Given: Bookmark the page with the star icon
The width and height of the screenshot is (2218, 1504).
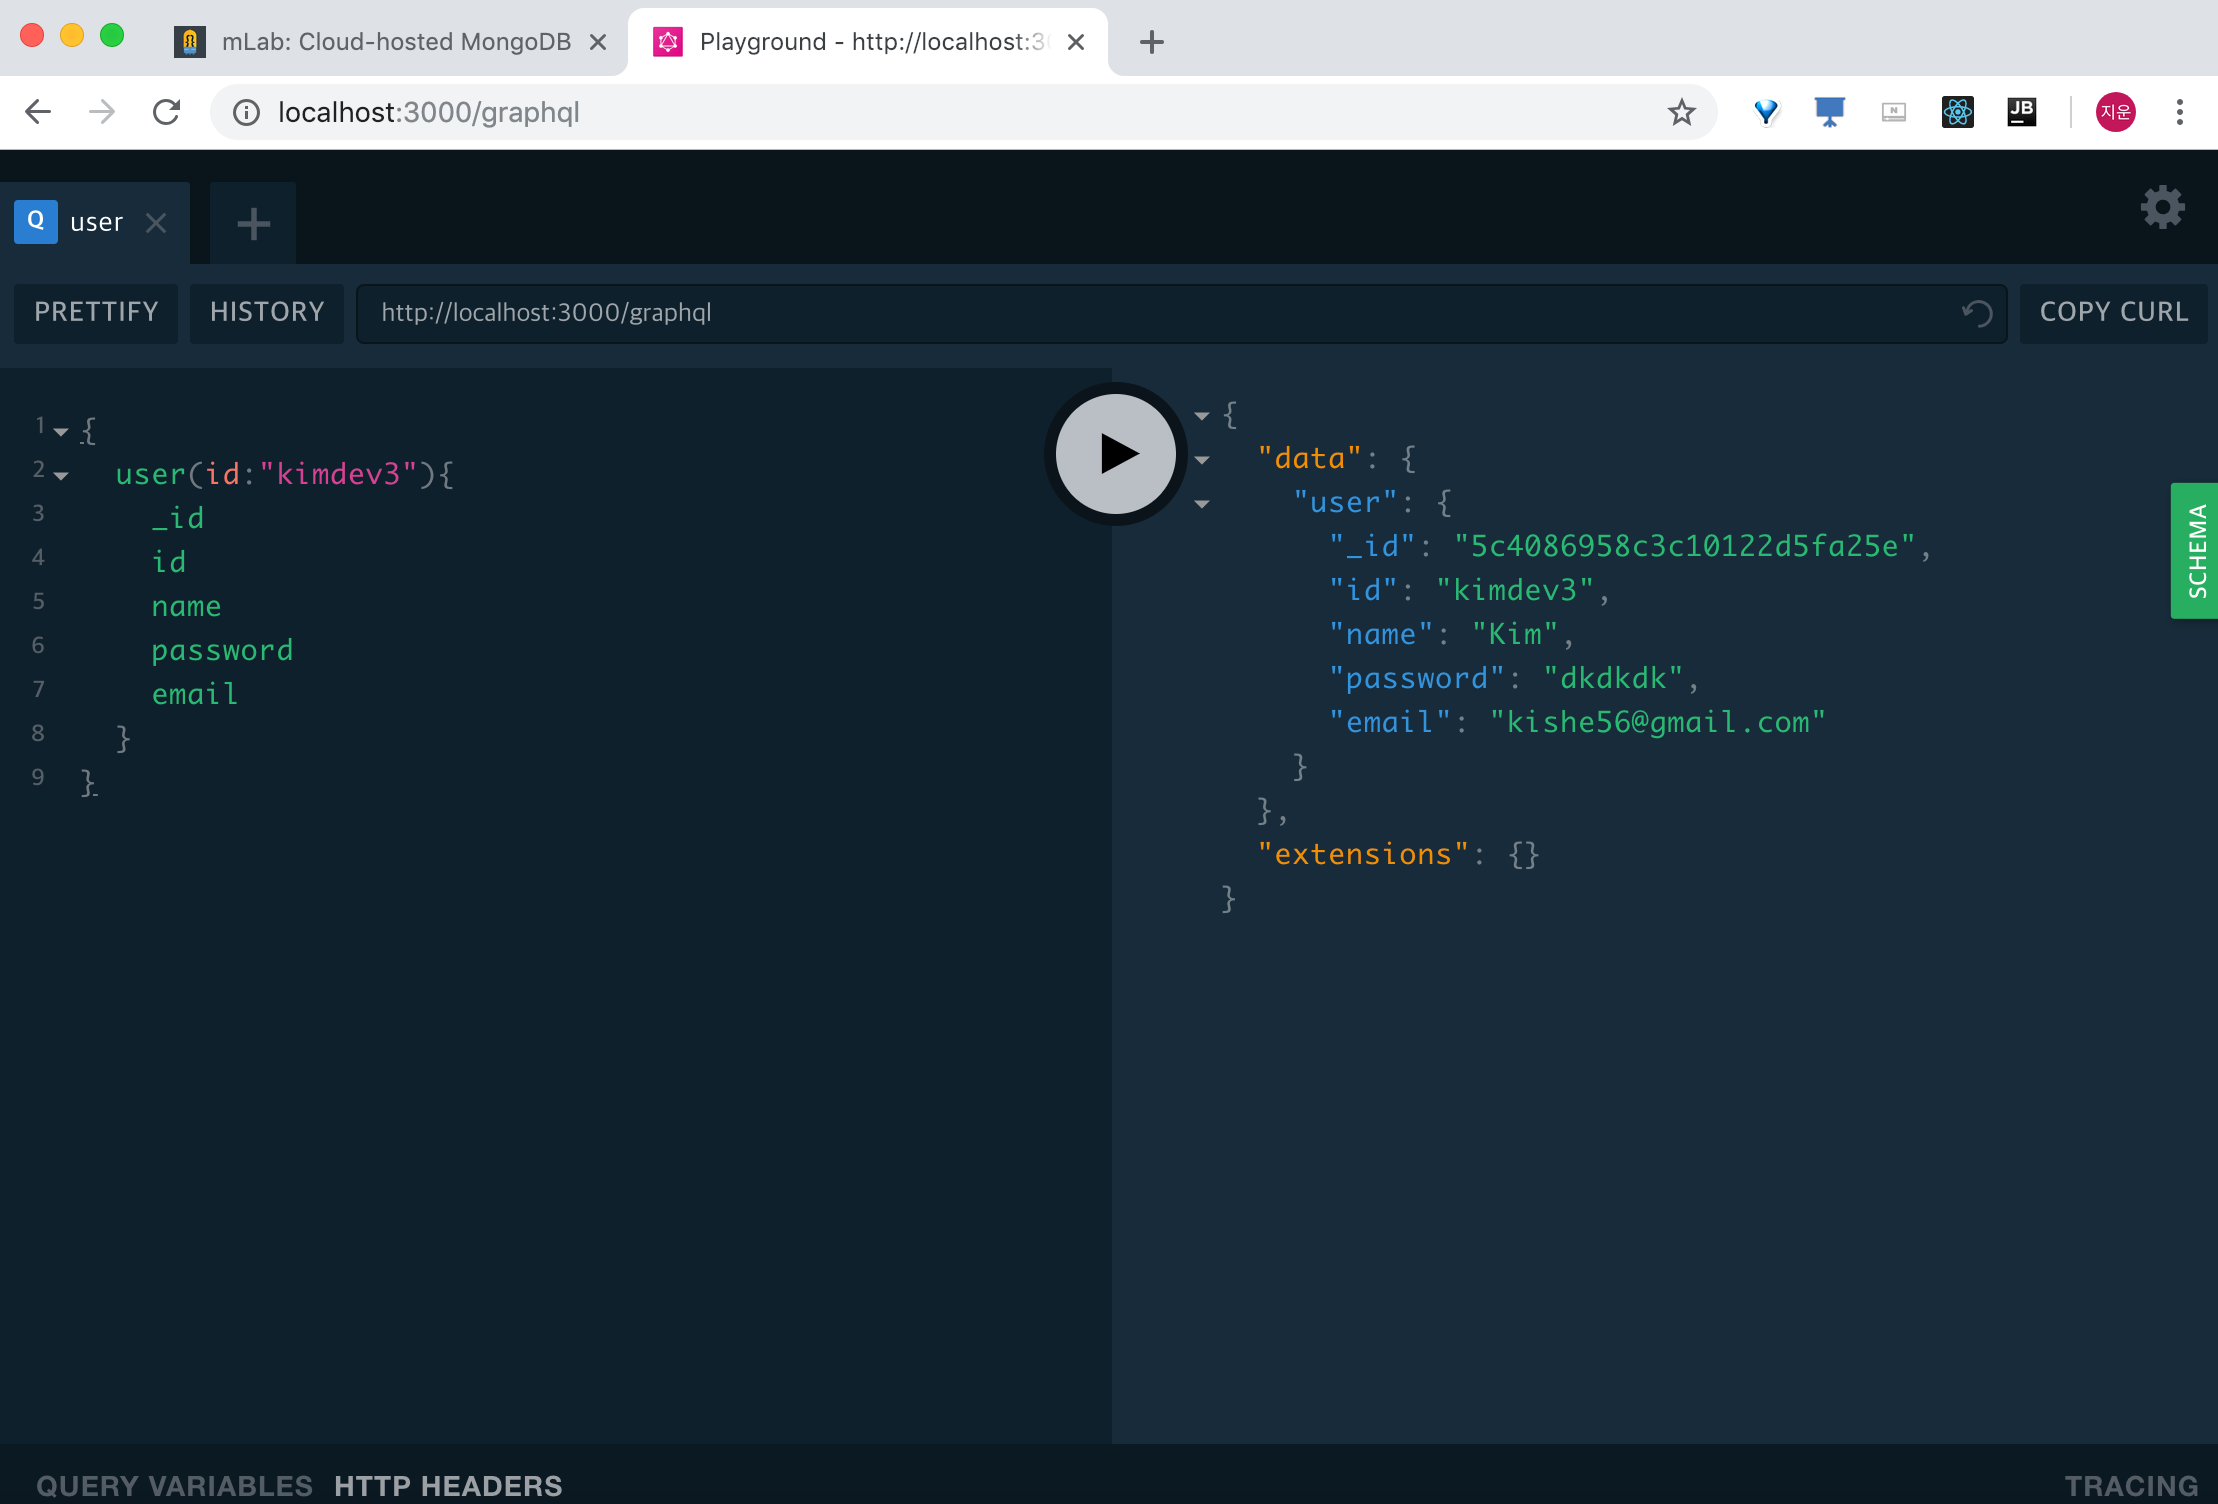Looking at the screenshot, I should [1681, 112].
